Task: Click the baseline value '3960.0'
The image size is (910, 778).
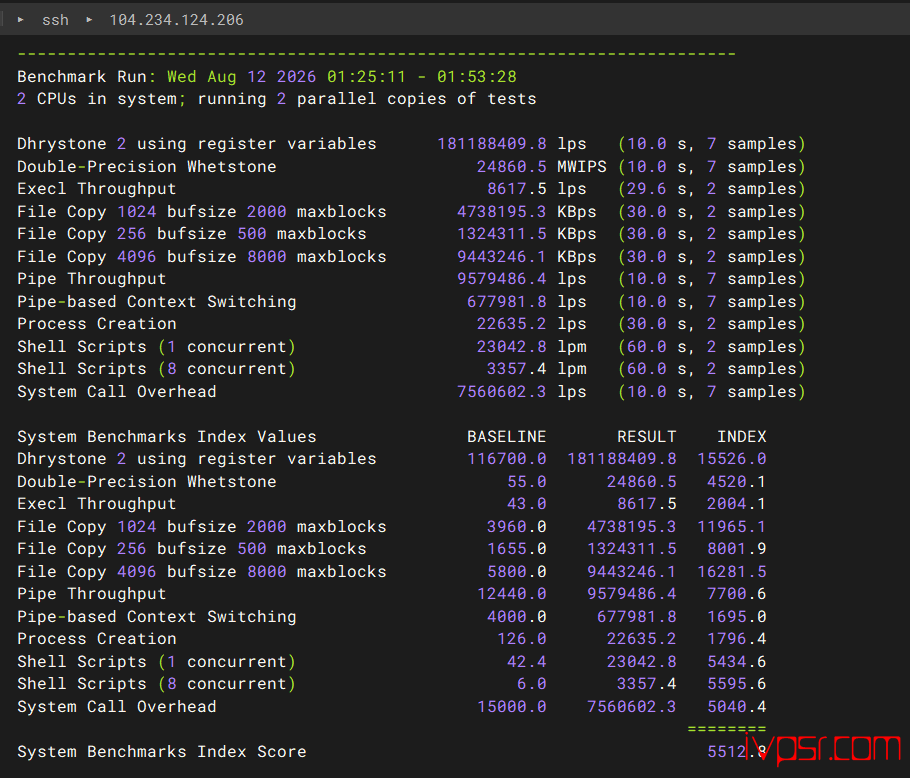Action: [517, 527]
